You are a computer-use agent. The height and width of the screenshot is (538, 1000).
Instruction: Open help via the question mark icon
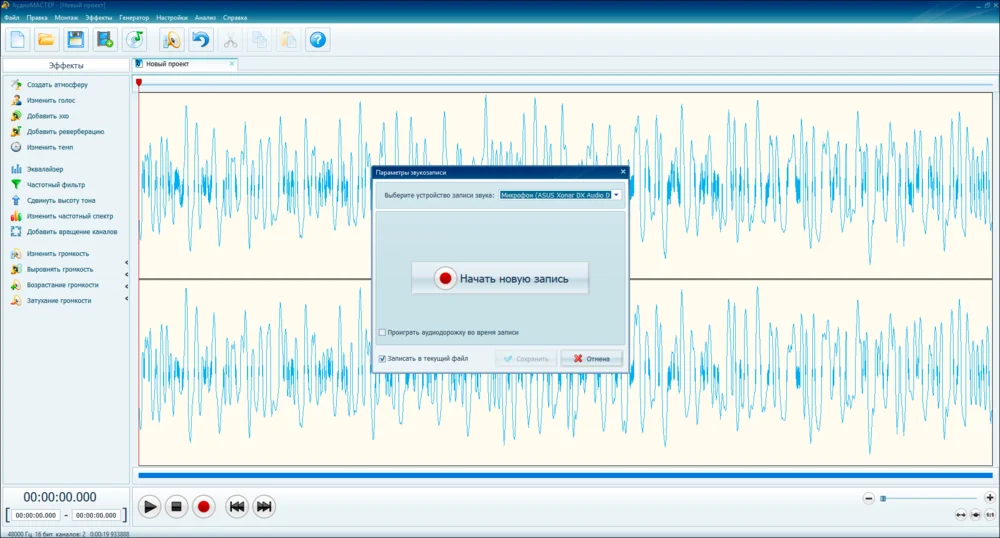[318, 40]
